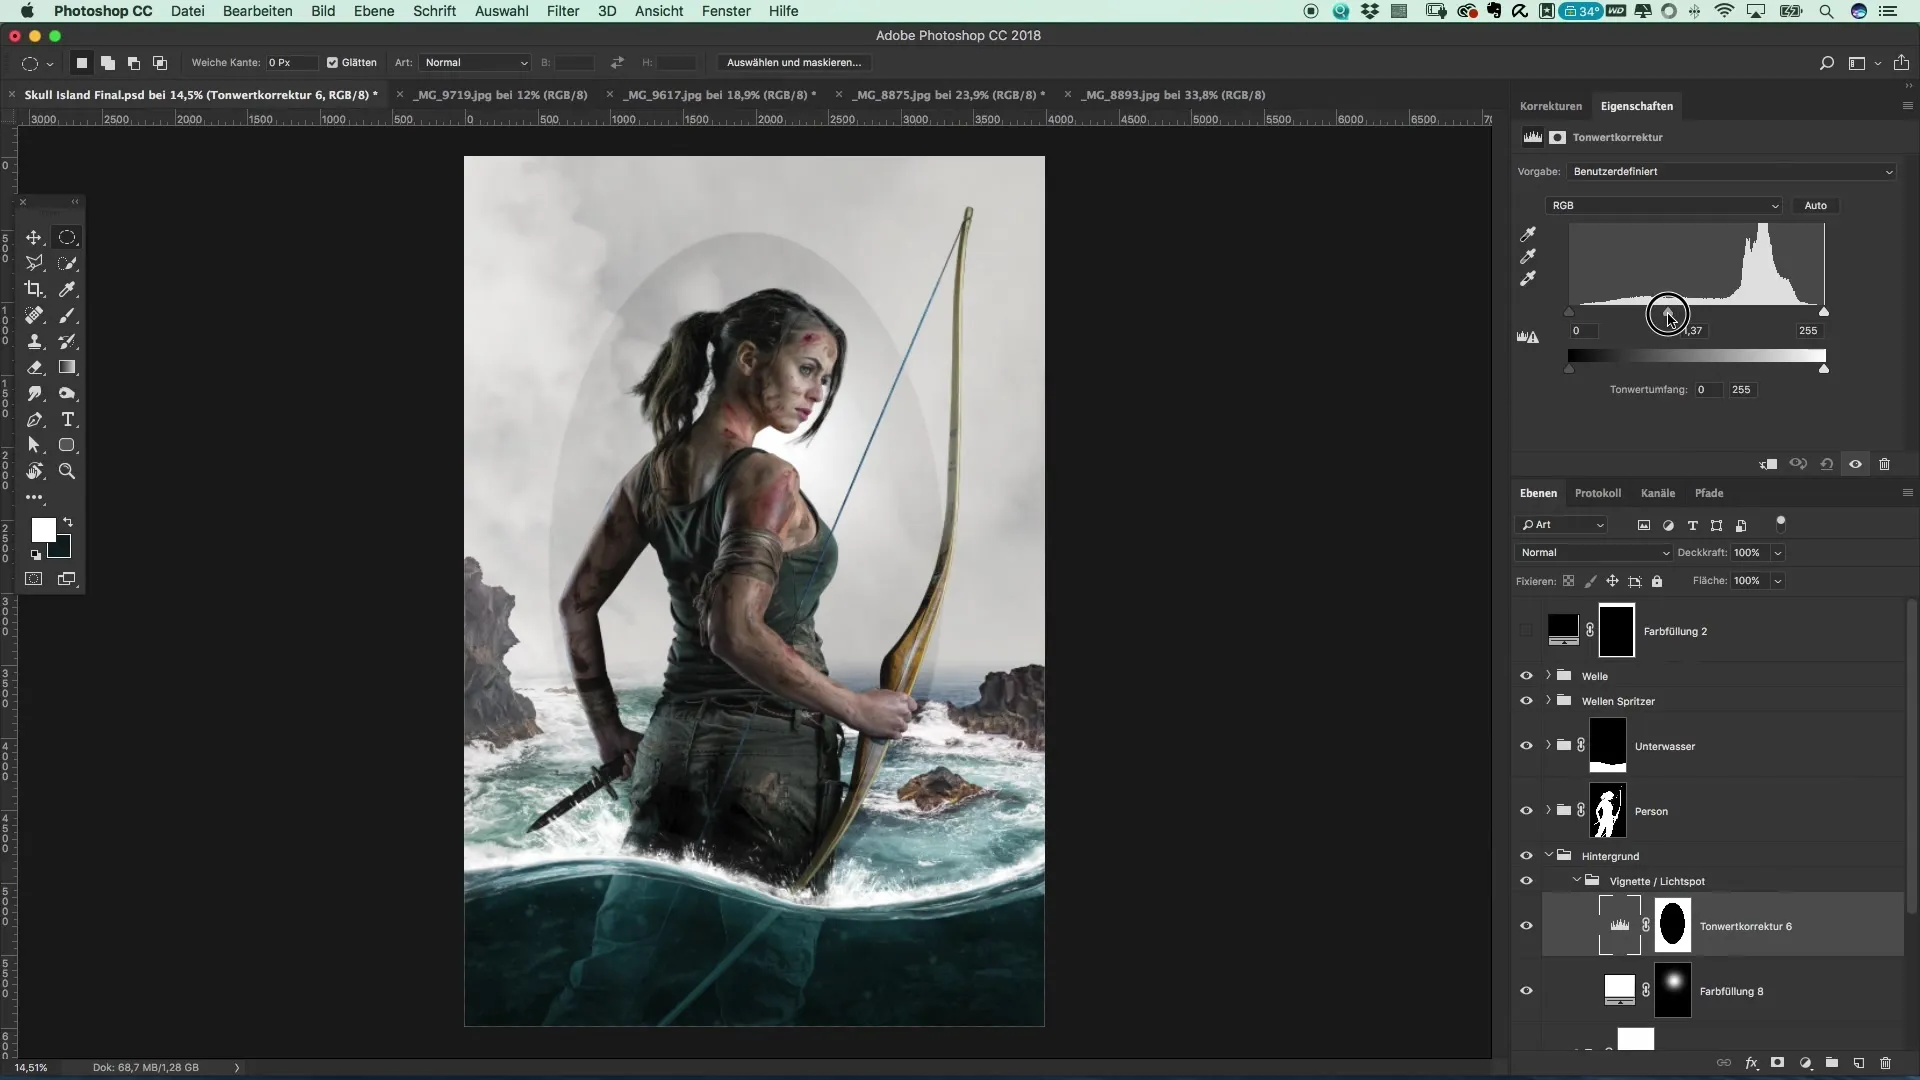Click the white point eyedropper in Levels
1920x1080 pixels.
(1528, 279)
